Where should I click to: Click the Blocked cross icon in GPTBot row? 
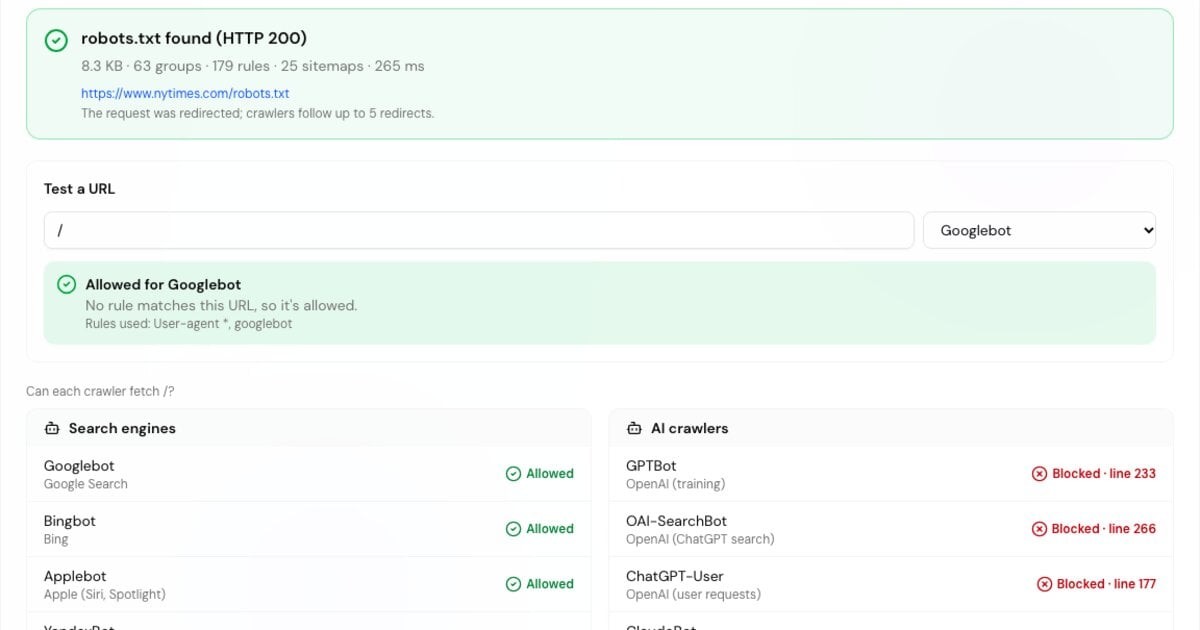coord(1039,474)
